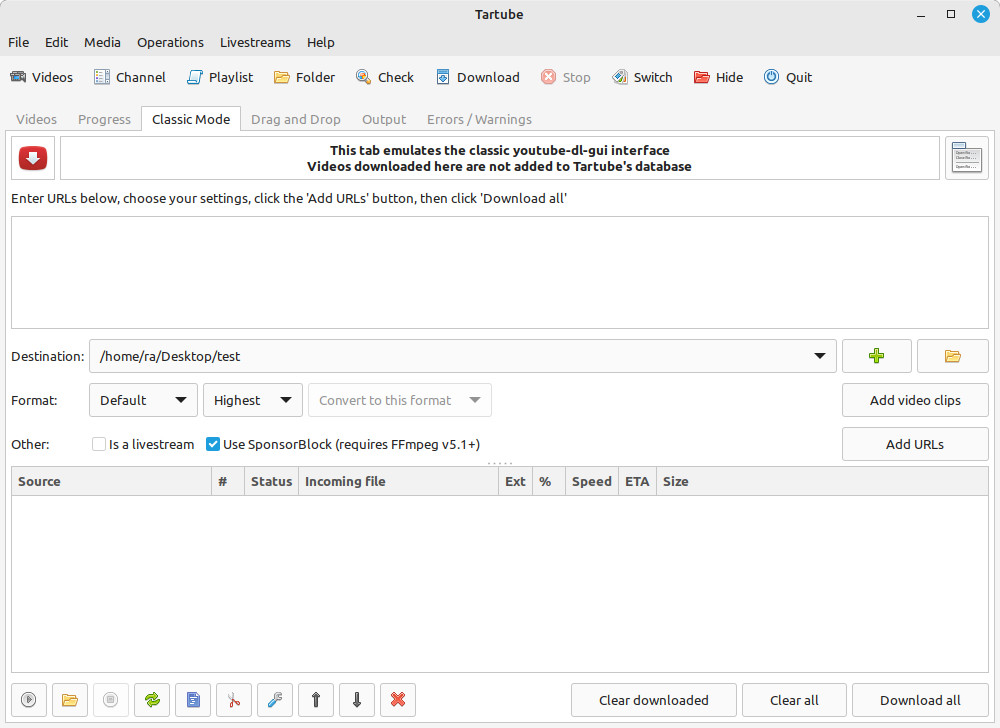Click the blue document icon in bottom toolbar
This screenshot has width=1000, height=728.
click(x=193, y=700)
